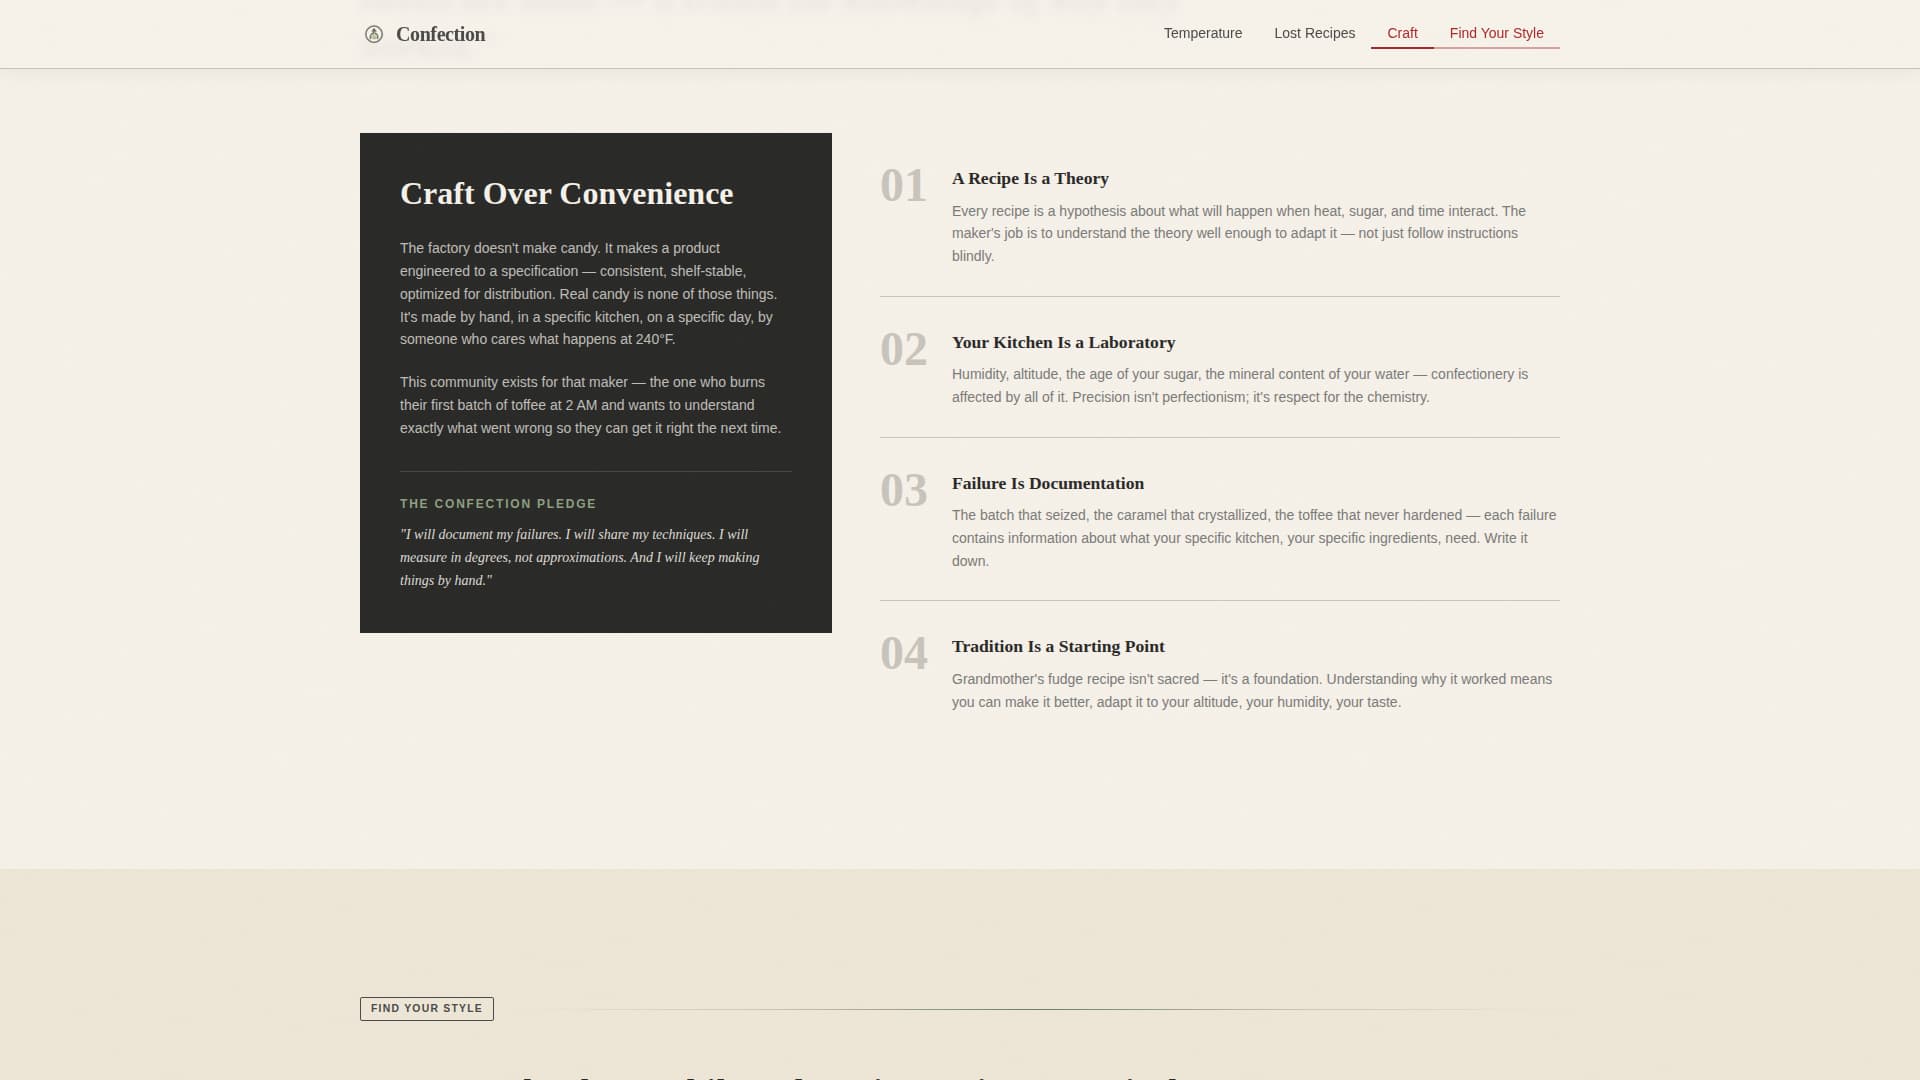Click text starting "Humidity, altitude, the age"
This screenshot has height=1080, width=1920.
pos(1240,385)
